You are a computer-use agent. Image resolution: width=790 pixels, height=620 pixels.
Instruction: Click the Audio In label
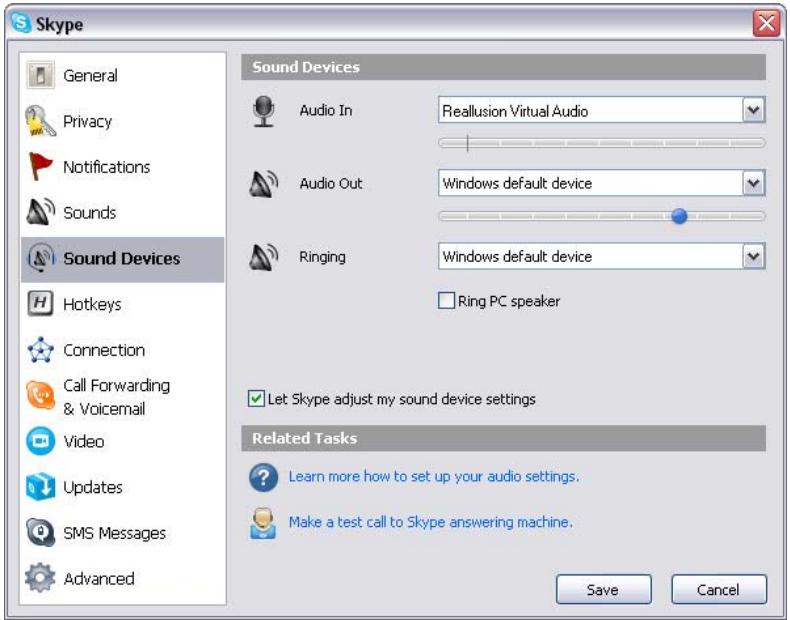coord(326,110)
